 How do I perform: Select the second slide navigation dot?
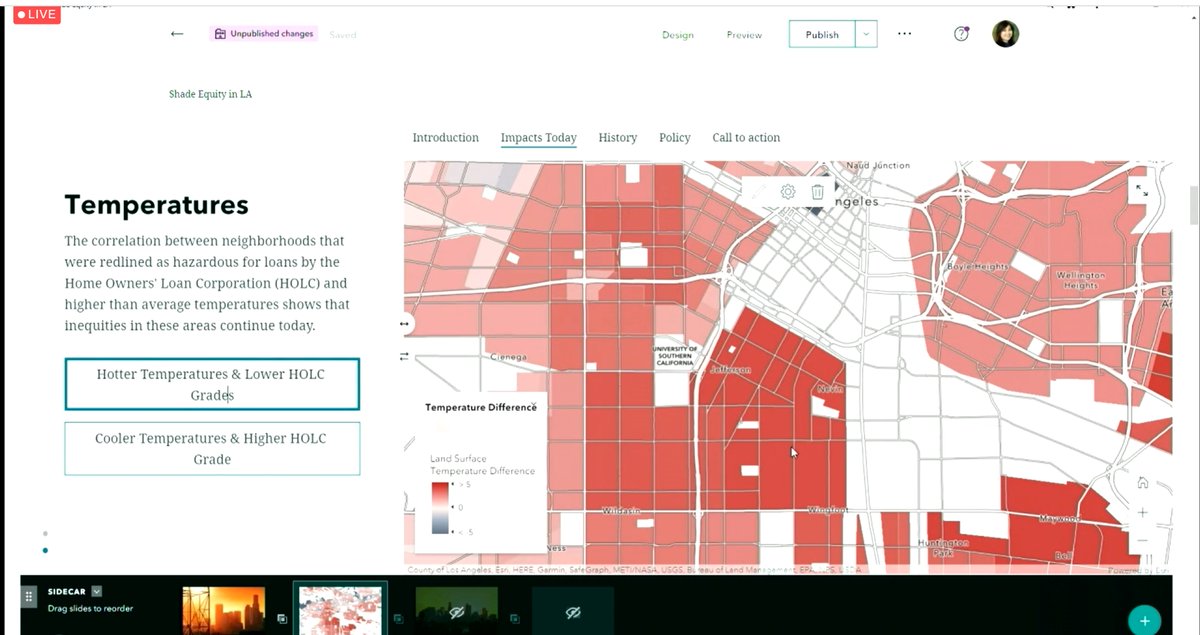45,550
